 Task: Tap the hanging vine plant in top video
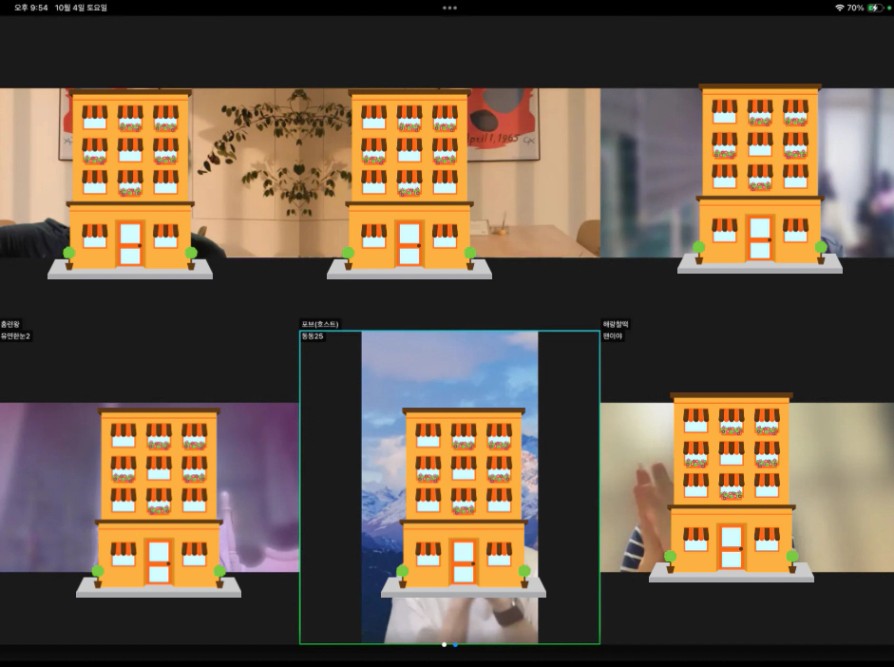pyautogui.click(x=270, y=150)
